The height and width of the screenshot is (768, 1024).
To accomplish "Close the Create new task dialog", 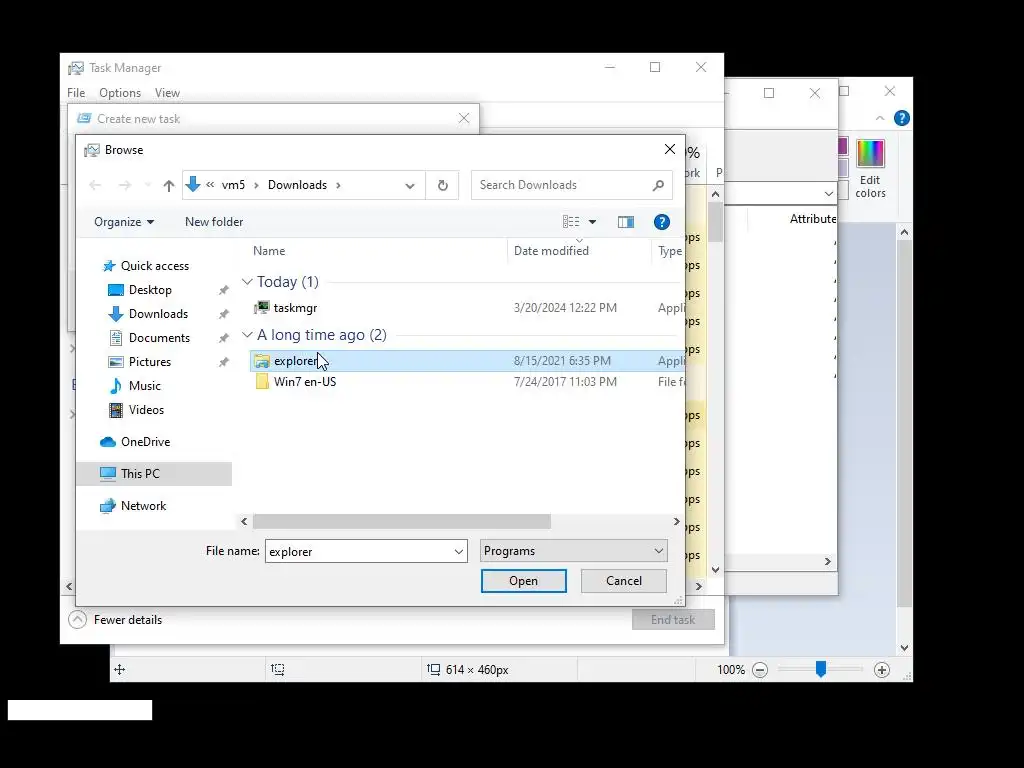I will pos(464,119).
